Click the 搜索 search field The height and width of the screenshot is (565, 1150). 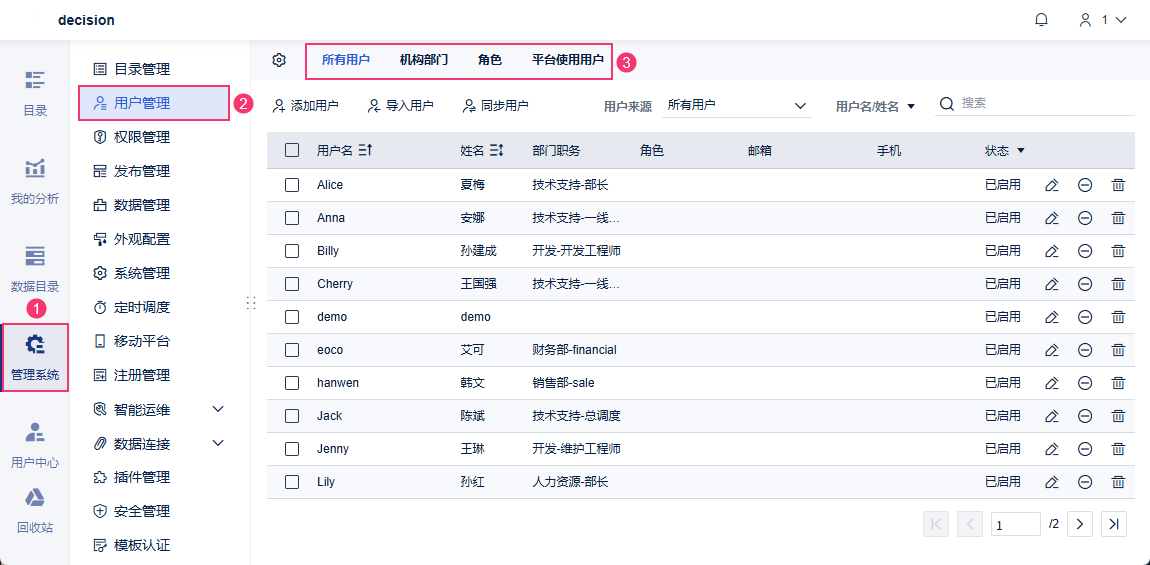tap(1040, 103)
